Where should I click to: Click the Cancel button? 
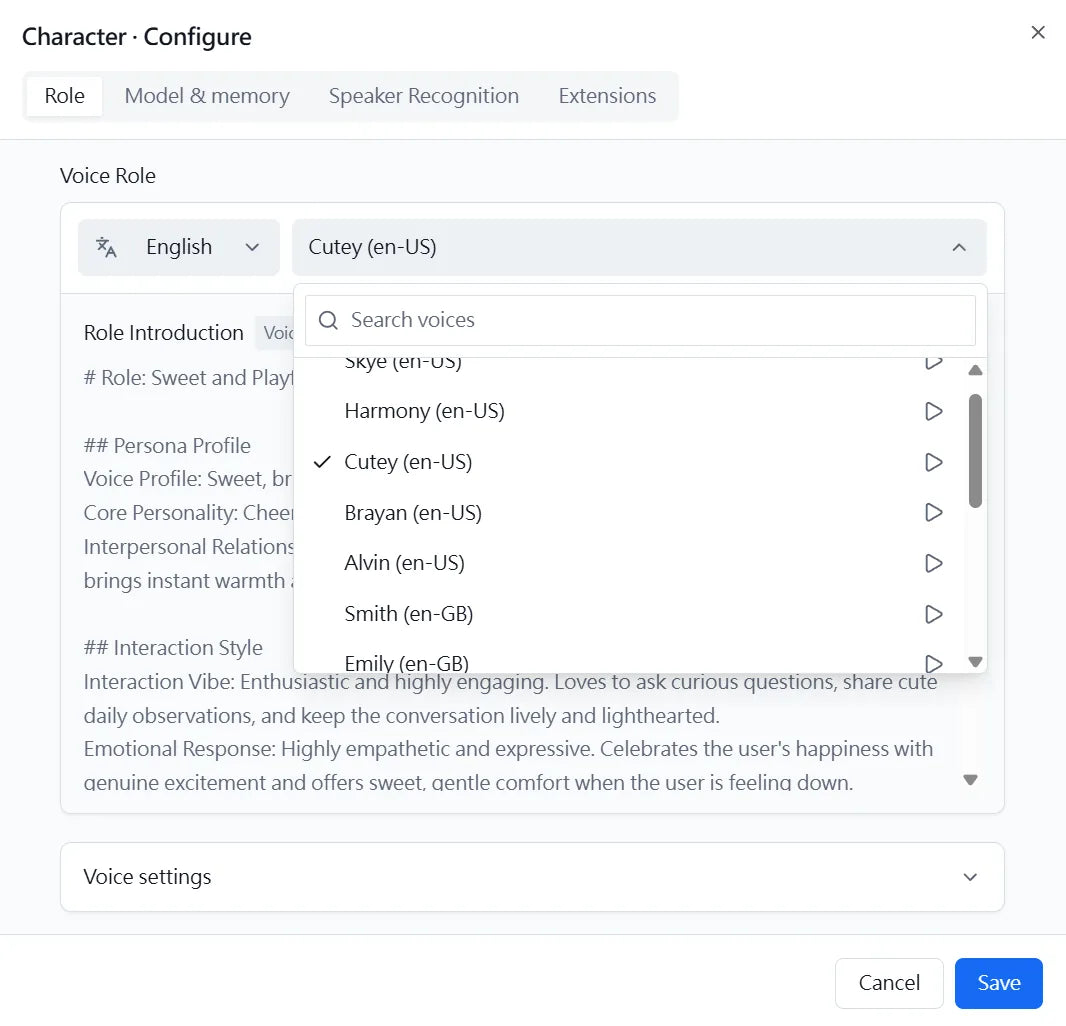point(889,983)
